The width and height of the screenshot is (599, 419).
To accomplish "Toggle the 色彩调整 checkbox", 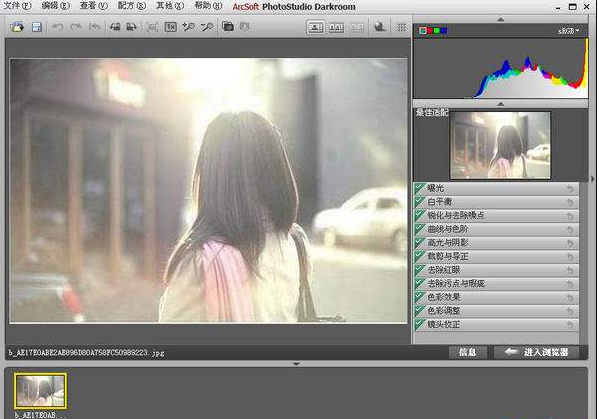I will pyautogui.click(x=420, y=311).
